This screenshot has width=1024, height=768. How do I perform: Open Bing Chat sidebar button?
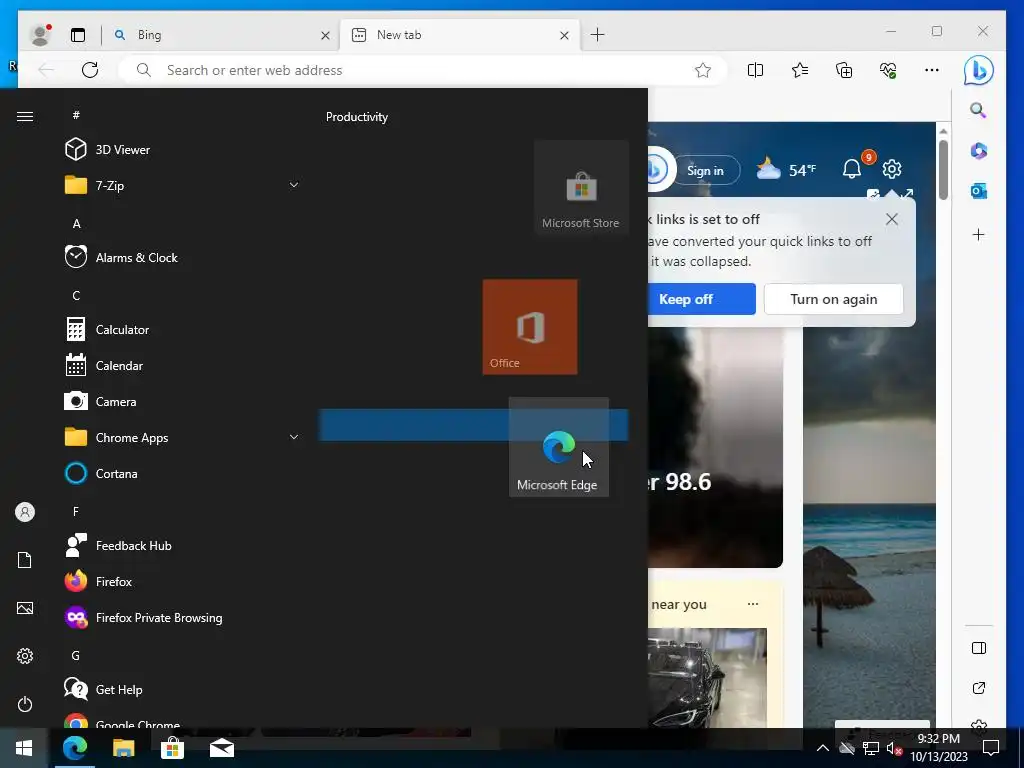(978, 70)
